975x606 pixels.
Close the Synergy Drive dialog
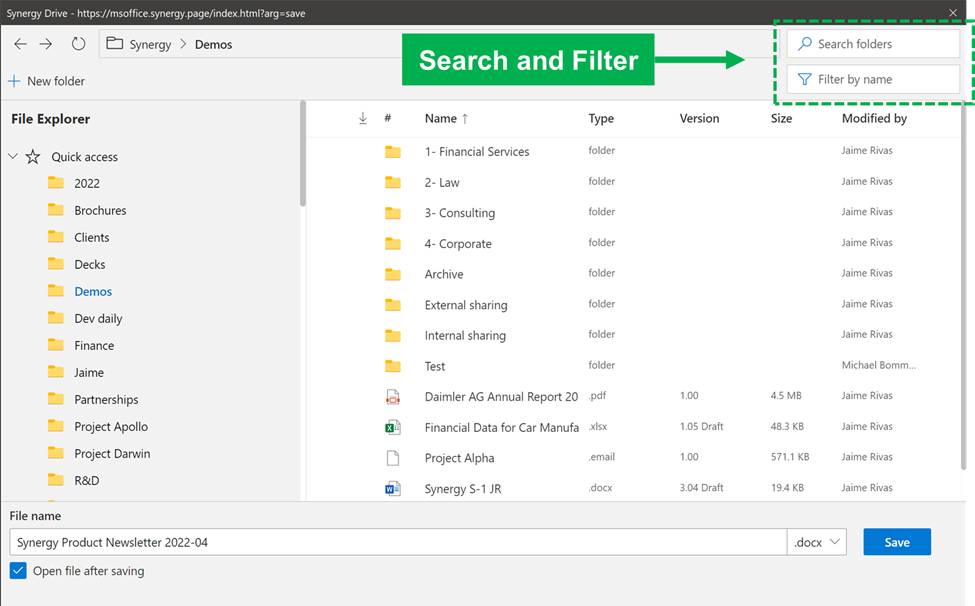[953, 12]
